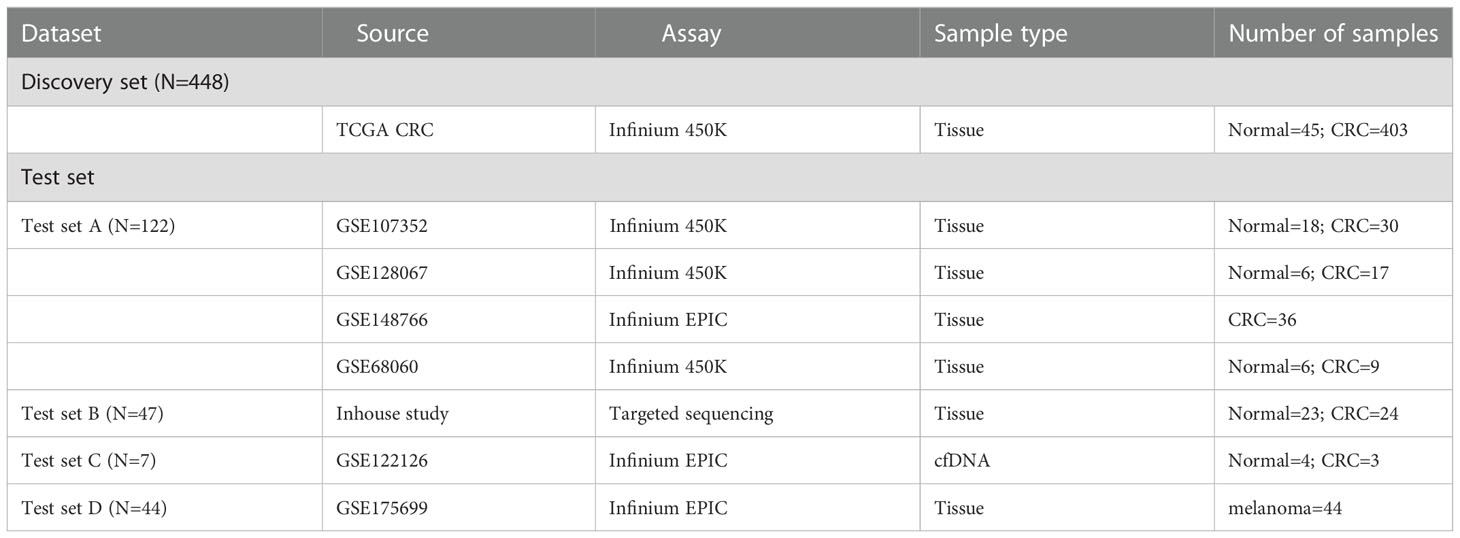
Task: Select the Test set A (N=122) cell
Action: coord(98,226)
